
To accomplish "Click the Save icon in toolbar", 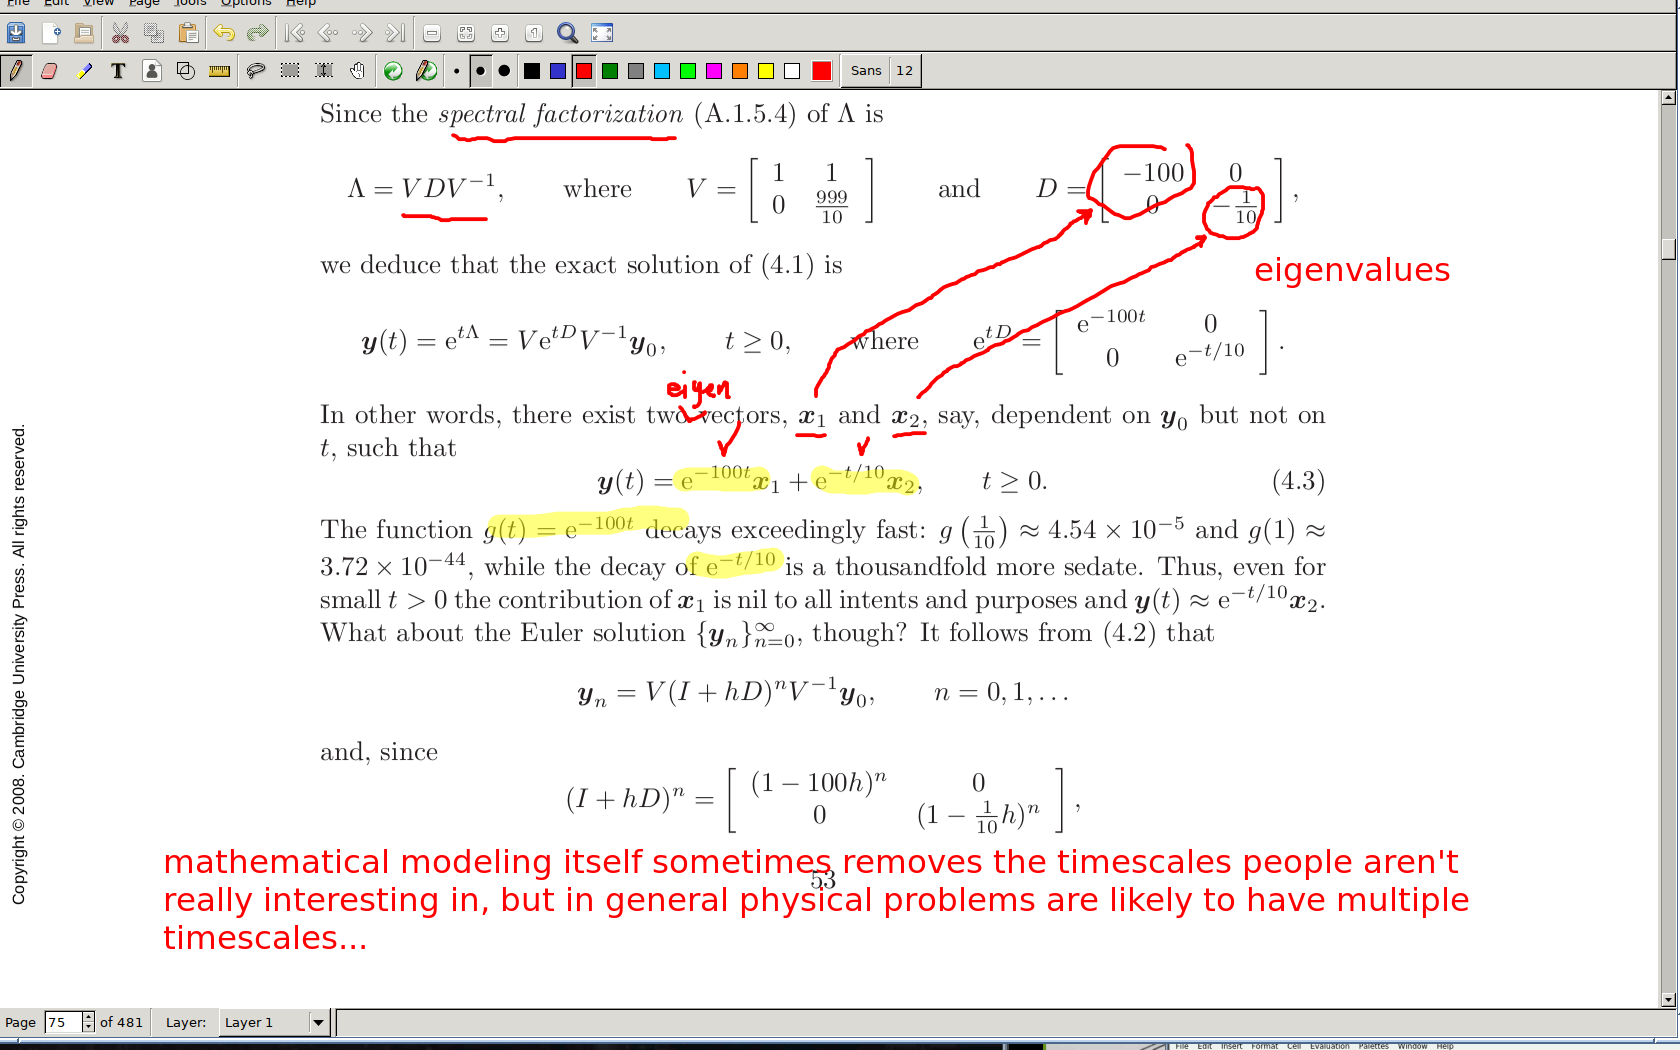I will (16, 33).
